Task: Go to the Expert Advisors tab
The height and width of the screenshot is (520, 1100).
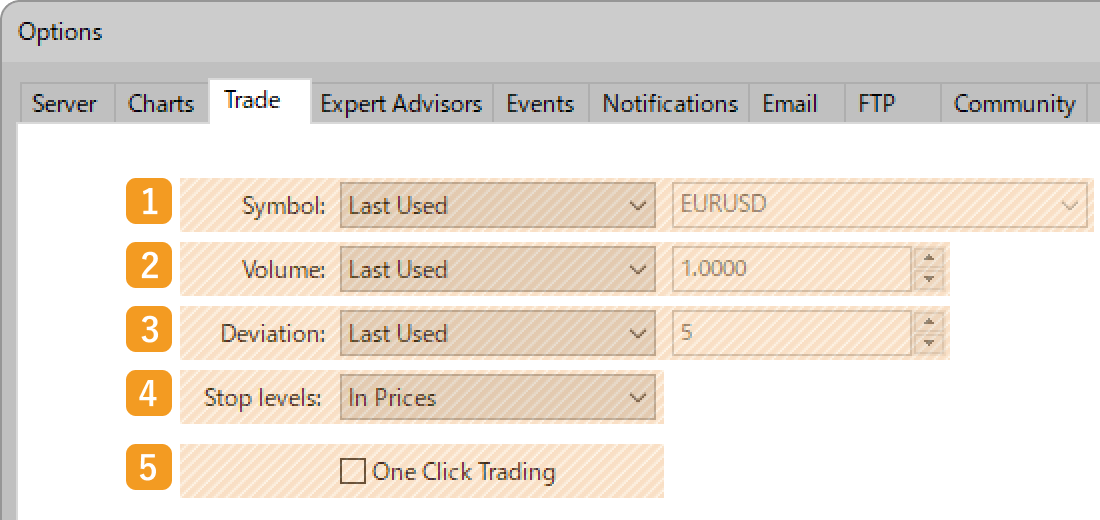Action: 401,104
